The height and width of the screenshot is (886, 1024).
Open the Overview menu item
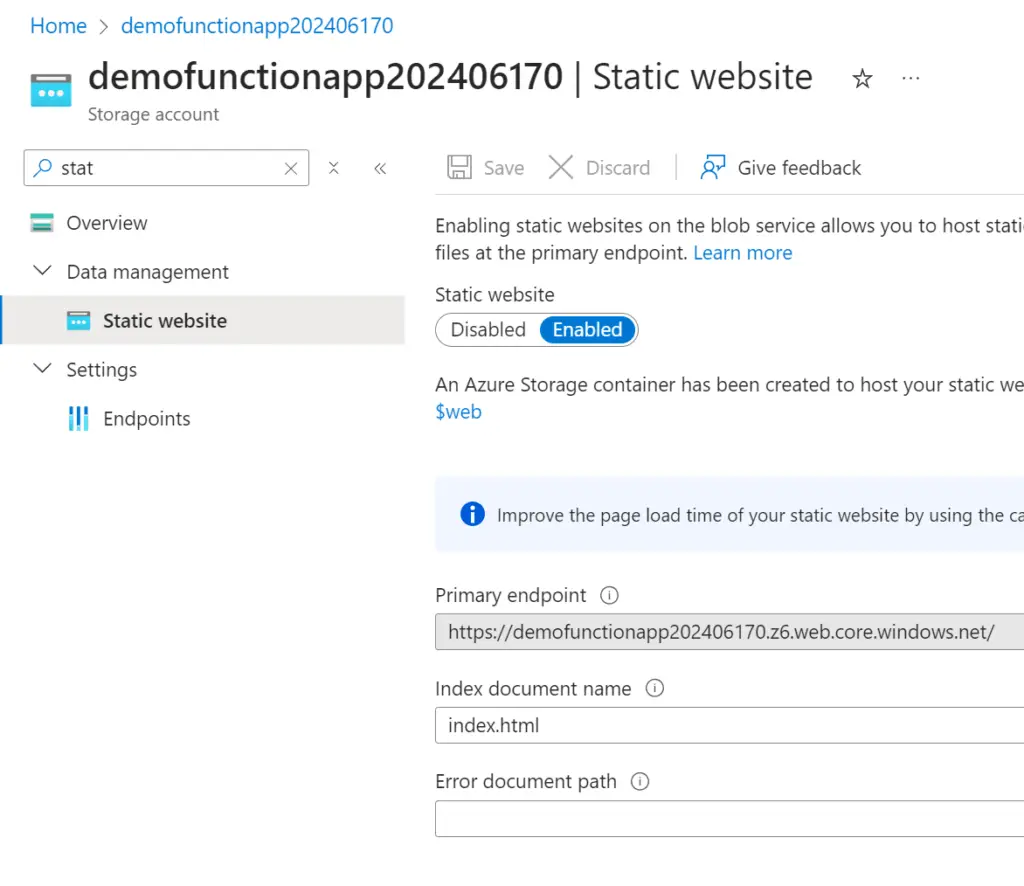(106, 223)
